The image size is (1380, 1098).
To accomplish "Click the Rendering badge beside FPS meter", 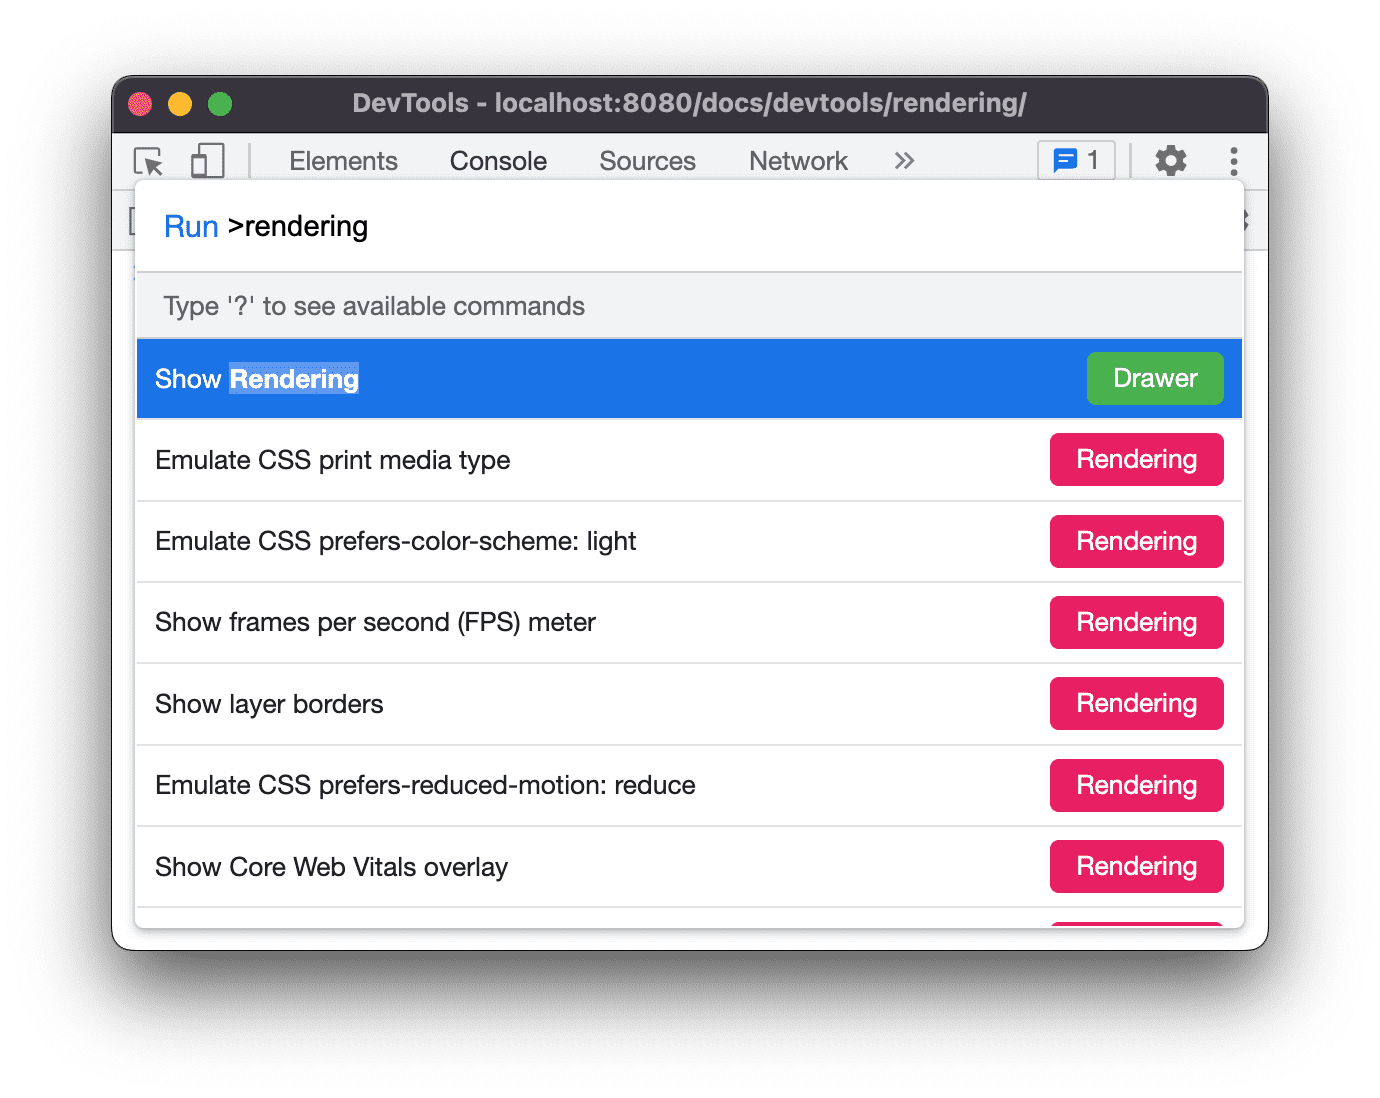I will [x=1136, y=622].
